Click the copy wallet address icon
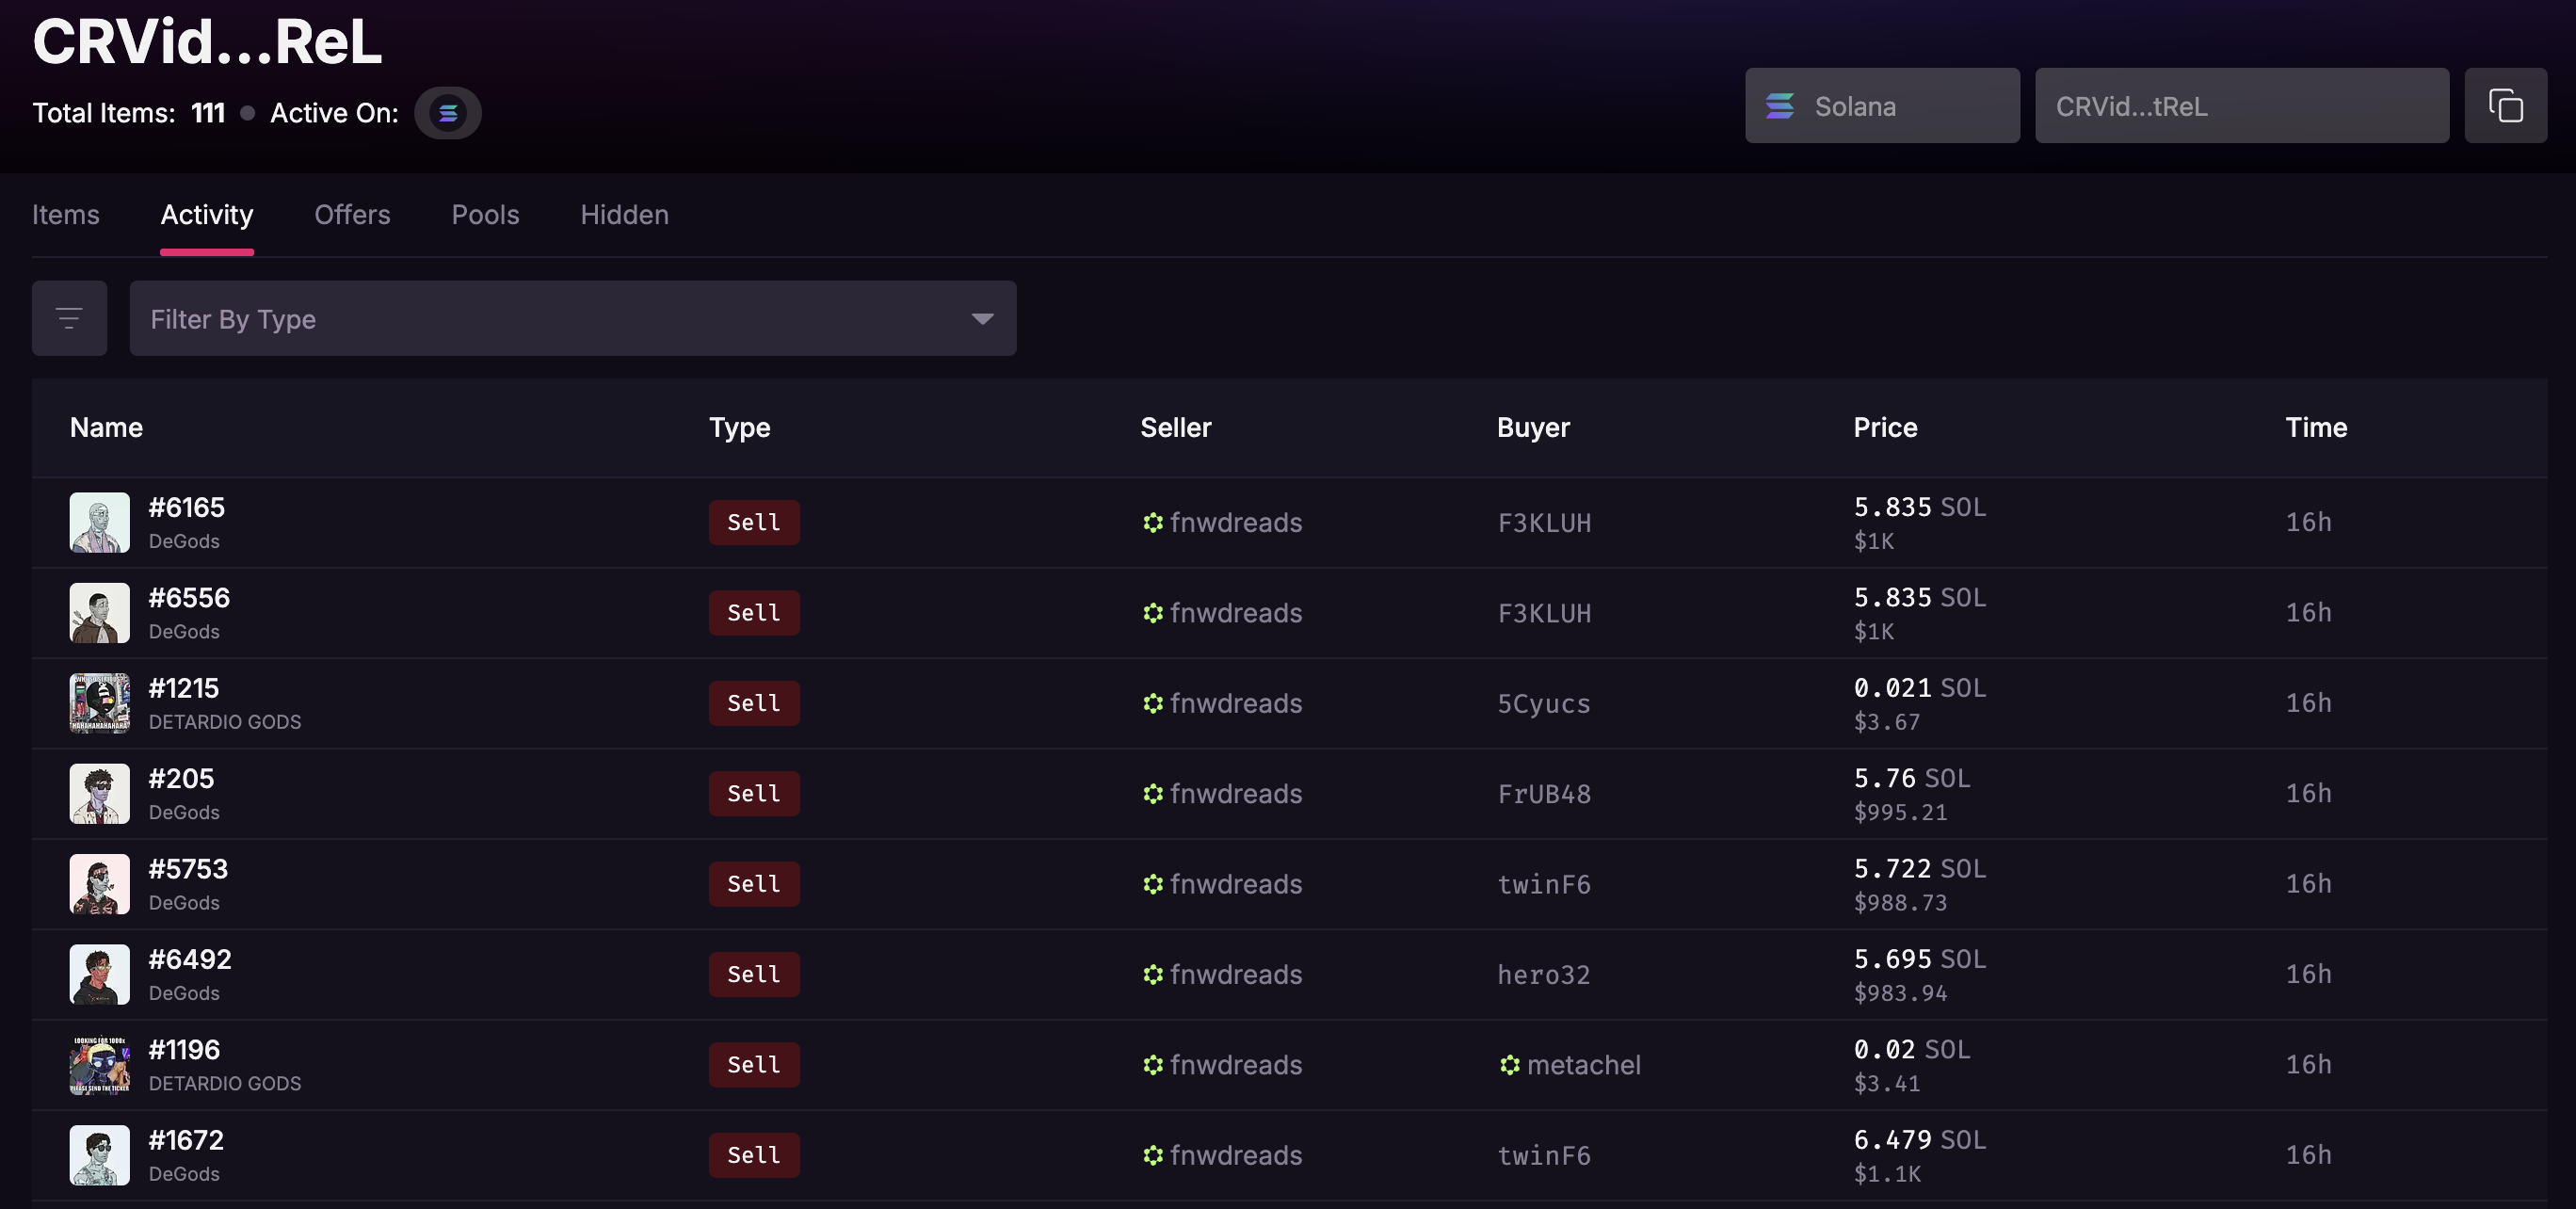 click(2505, 105)
